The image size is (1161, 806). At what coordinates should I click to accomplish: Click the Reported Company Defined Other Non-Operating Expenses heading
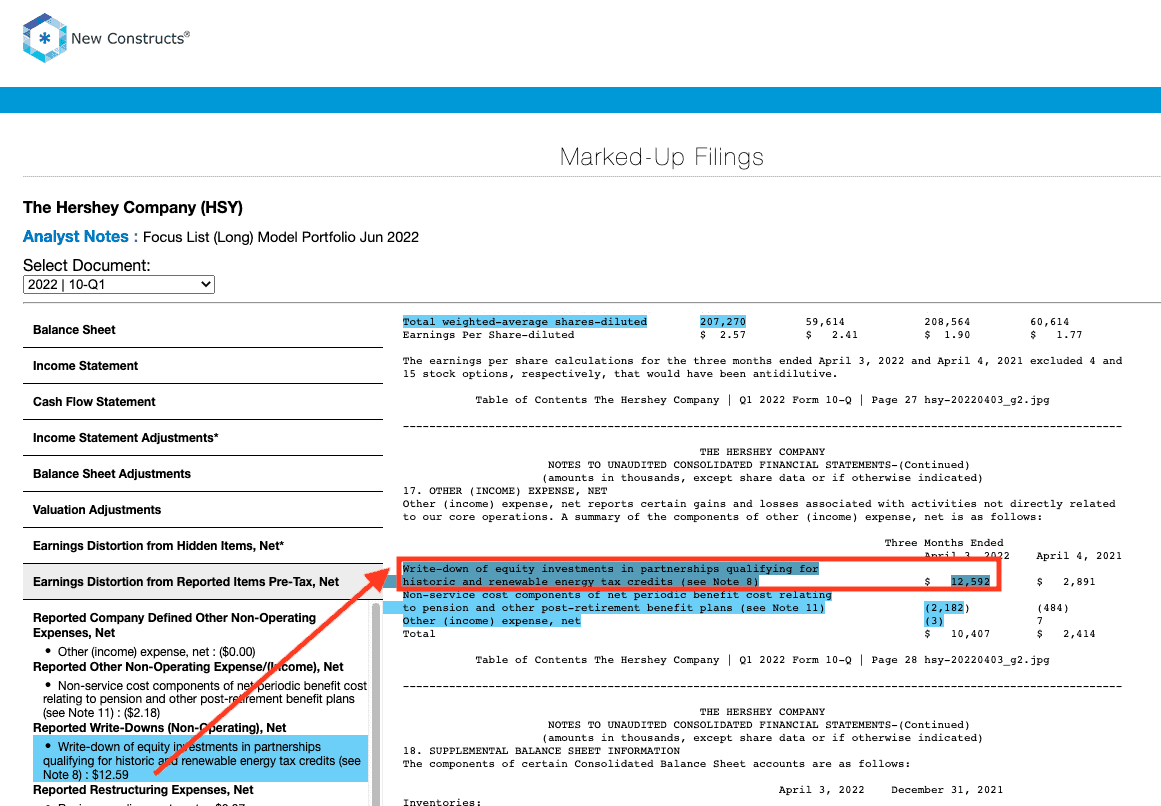click(174, 625)
